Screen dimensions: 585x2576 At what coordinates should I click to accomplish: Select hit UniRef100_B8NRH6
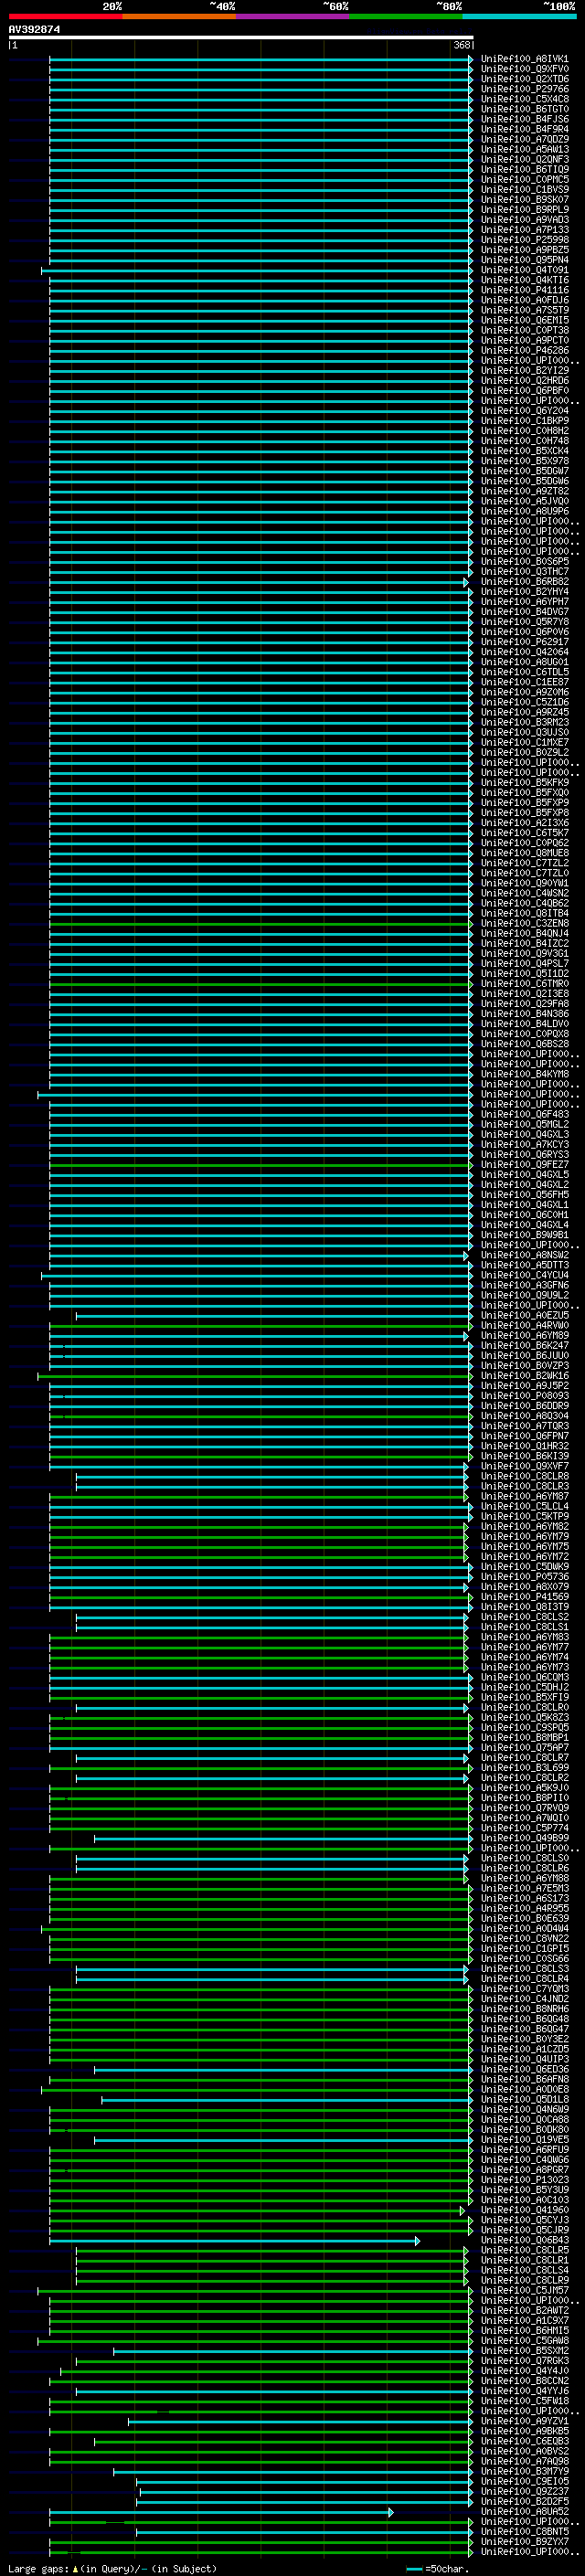pos(524,2009)
